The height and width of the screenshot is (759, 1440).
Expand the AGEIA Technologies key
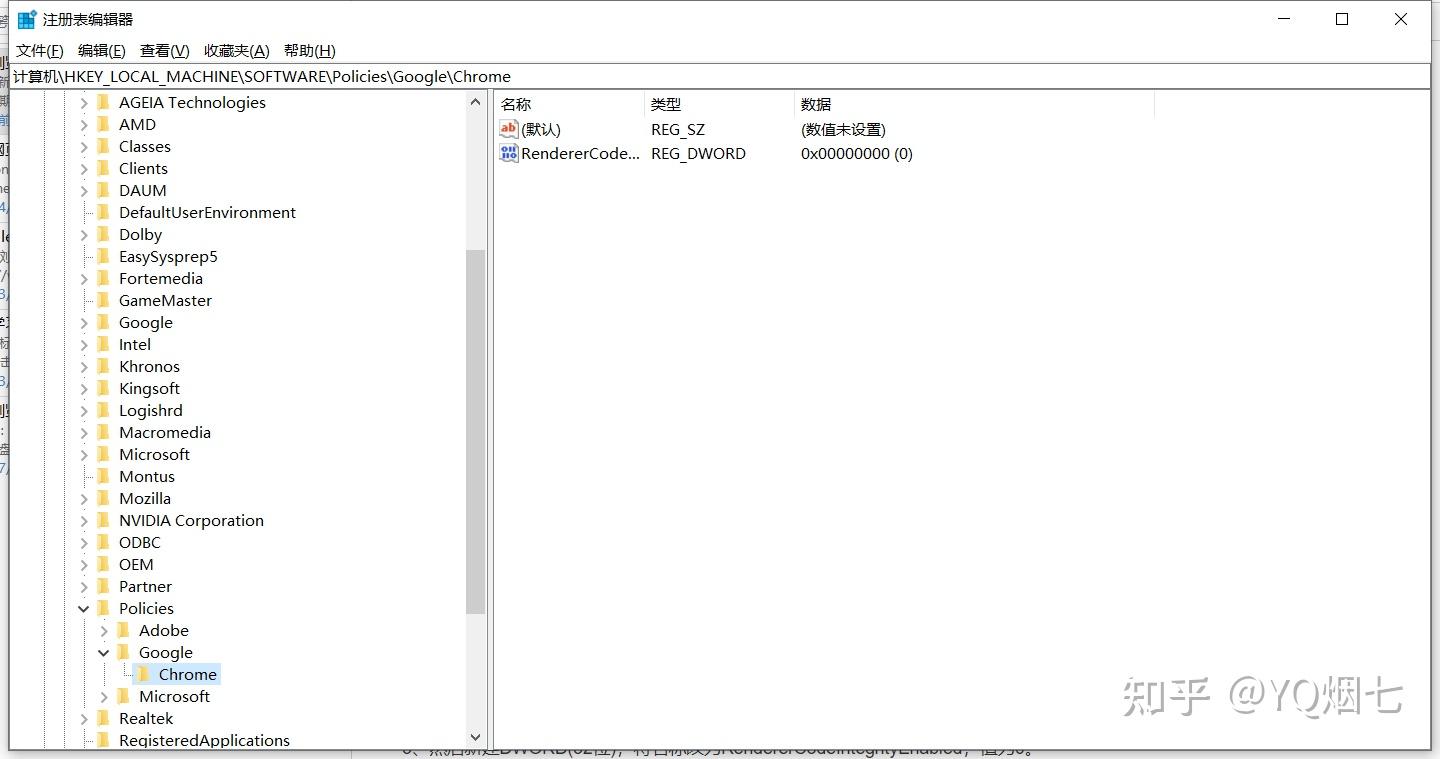84,103
